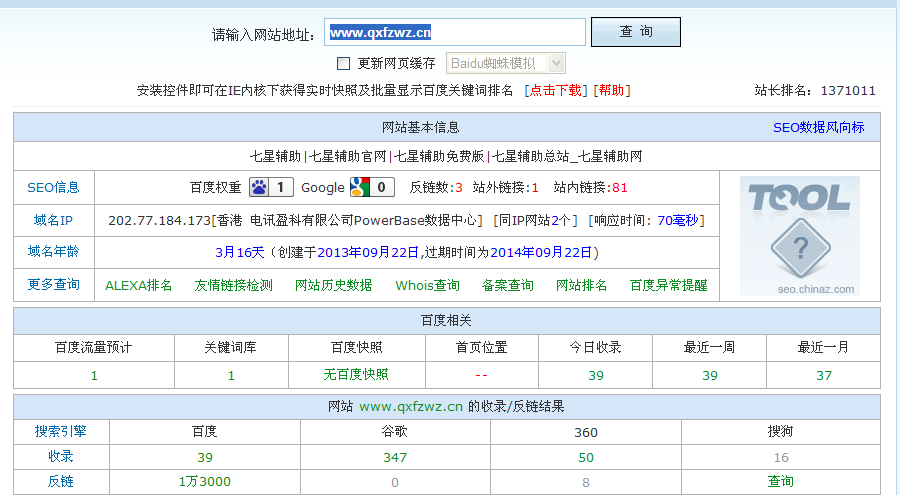Click the 关键词库 value 1
This screenshot has width=900, height=495.
coord(231,376)
